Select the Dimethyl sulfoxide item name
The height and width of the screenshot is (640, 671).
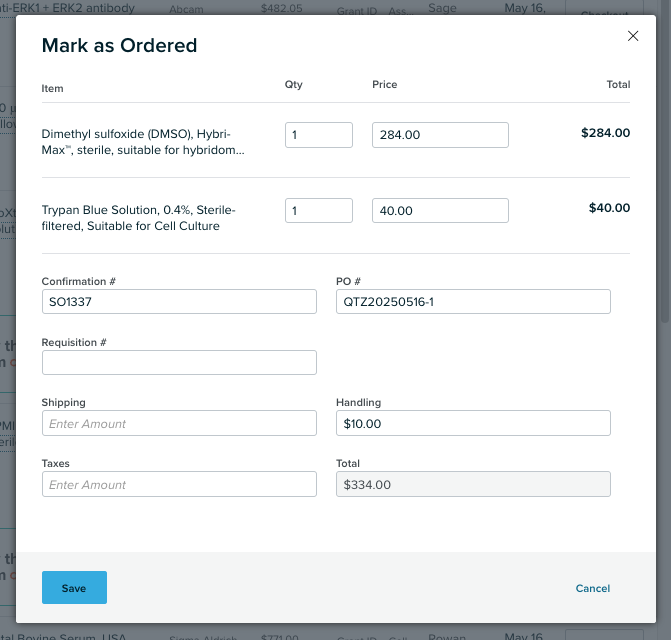coord(143,142)
